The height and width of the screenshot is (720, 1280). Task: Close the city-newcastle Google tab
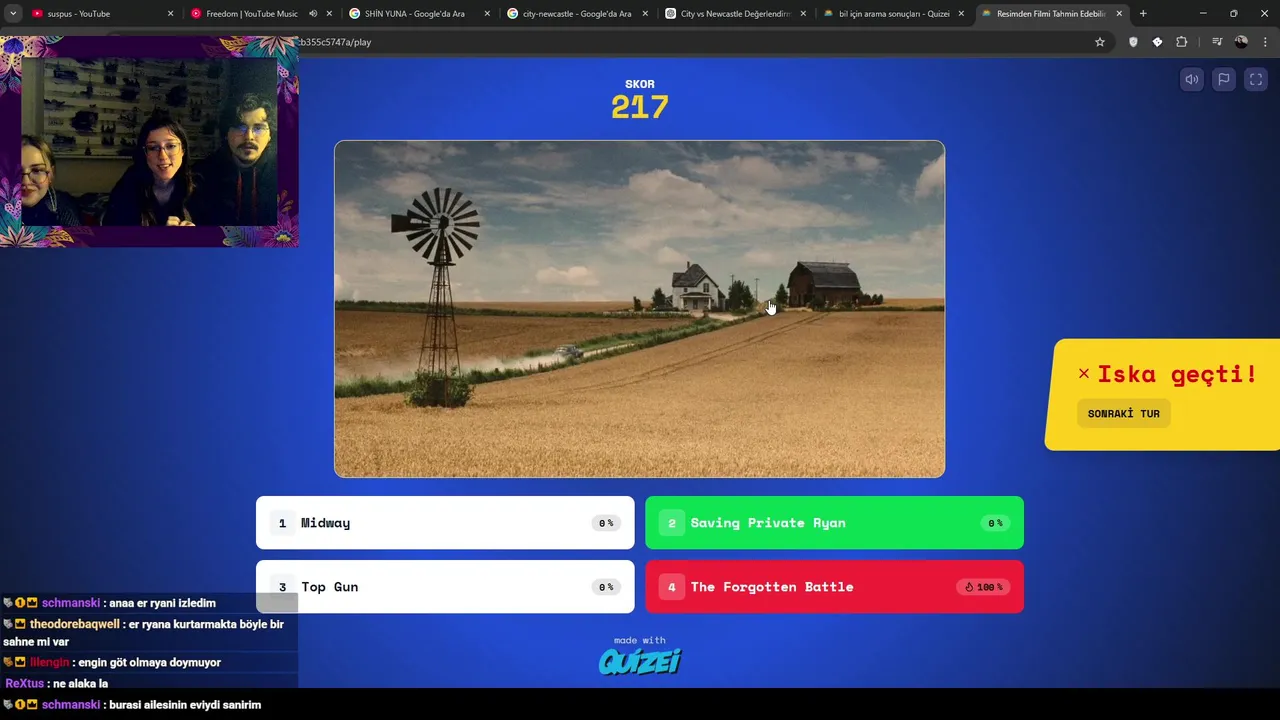(645, 14)
